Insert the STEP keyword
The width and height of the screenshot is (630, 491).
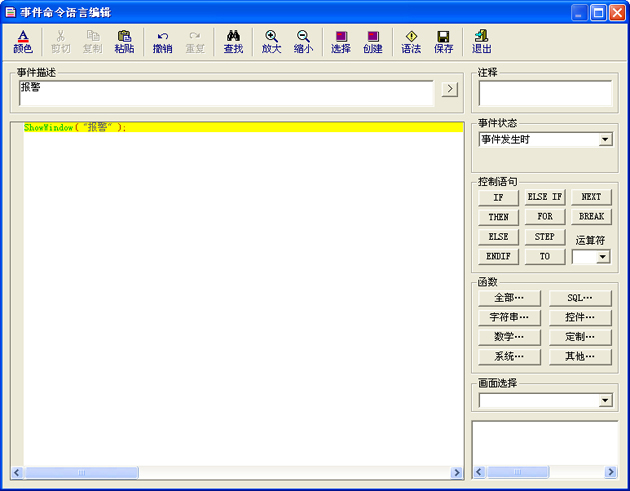pos(545,237)
